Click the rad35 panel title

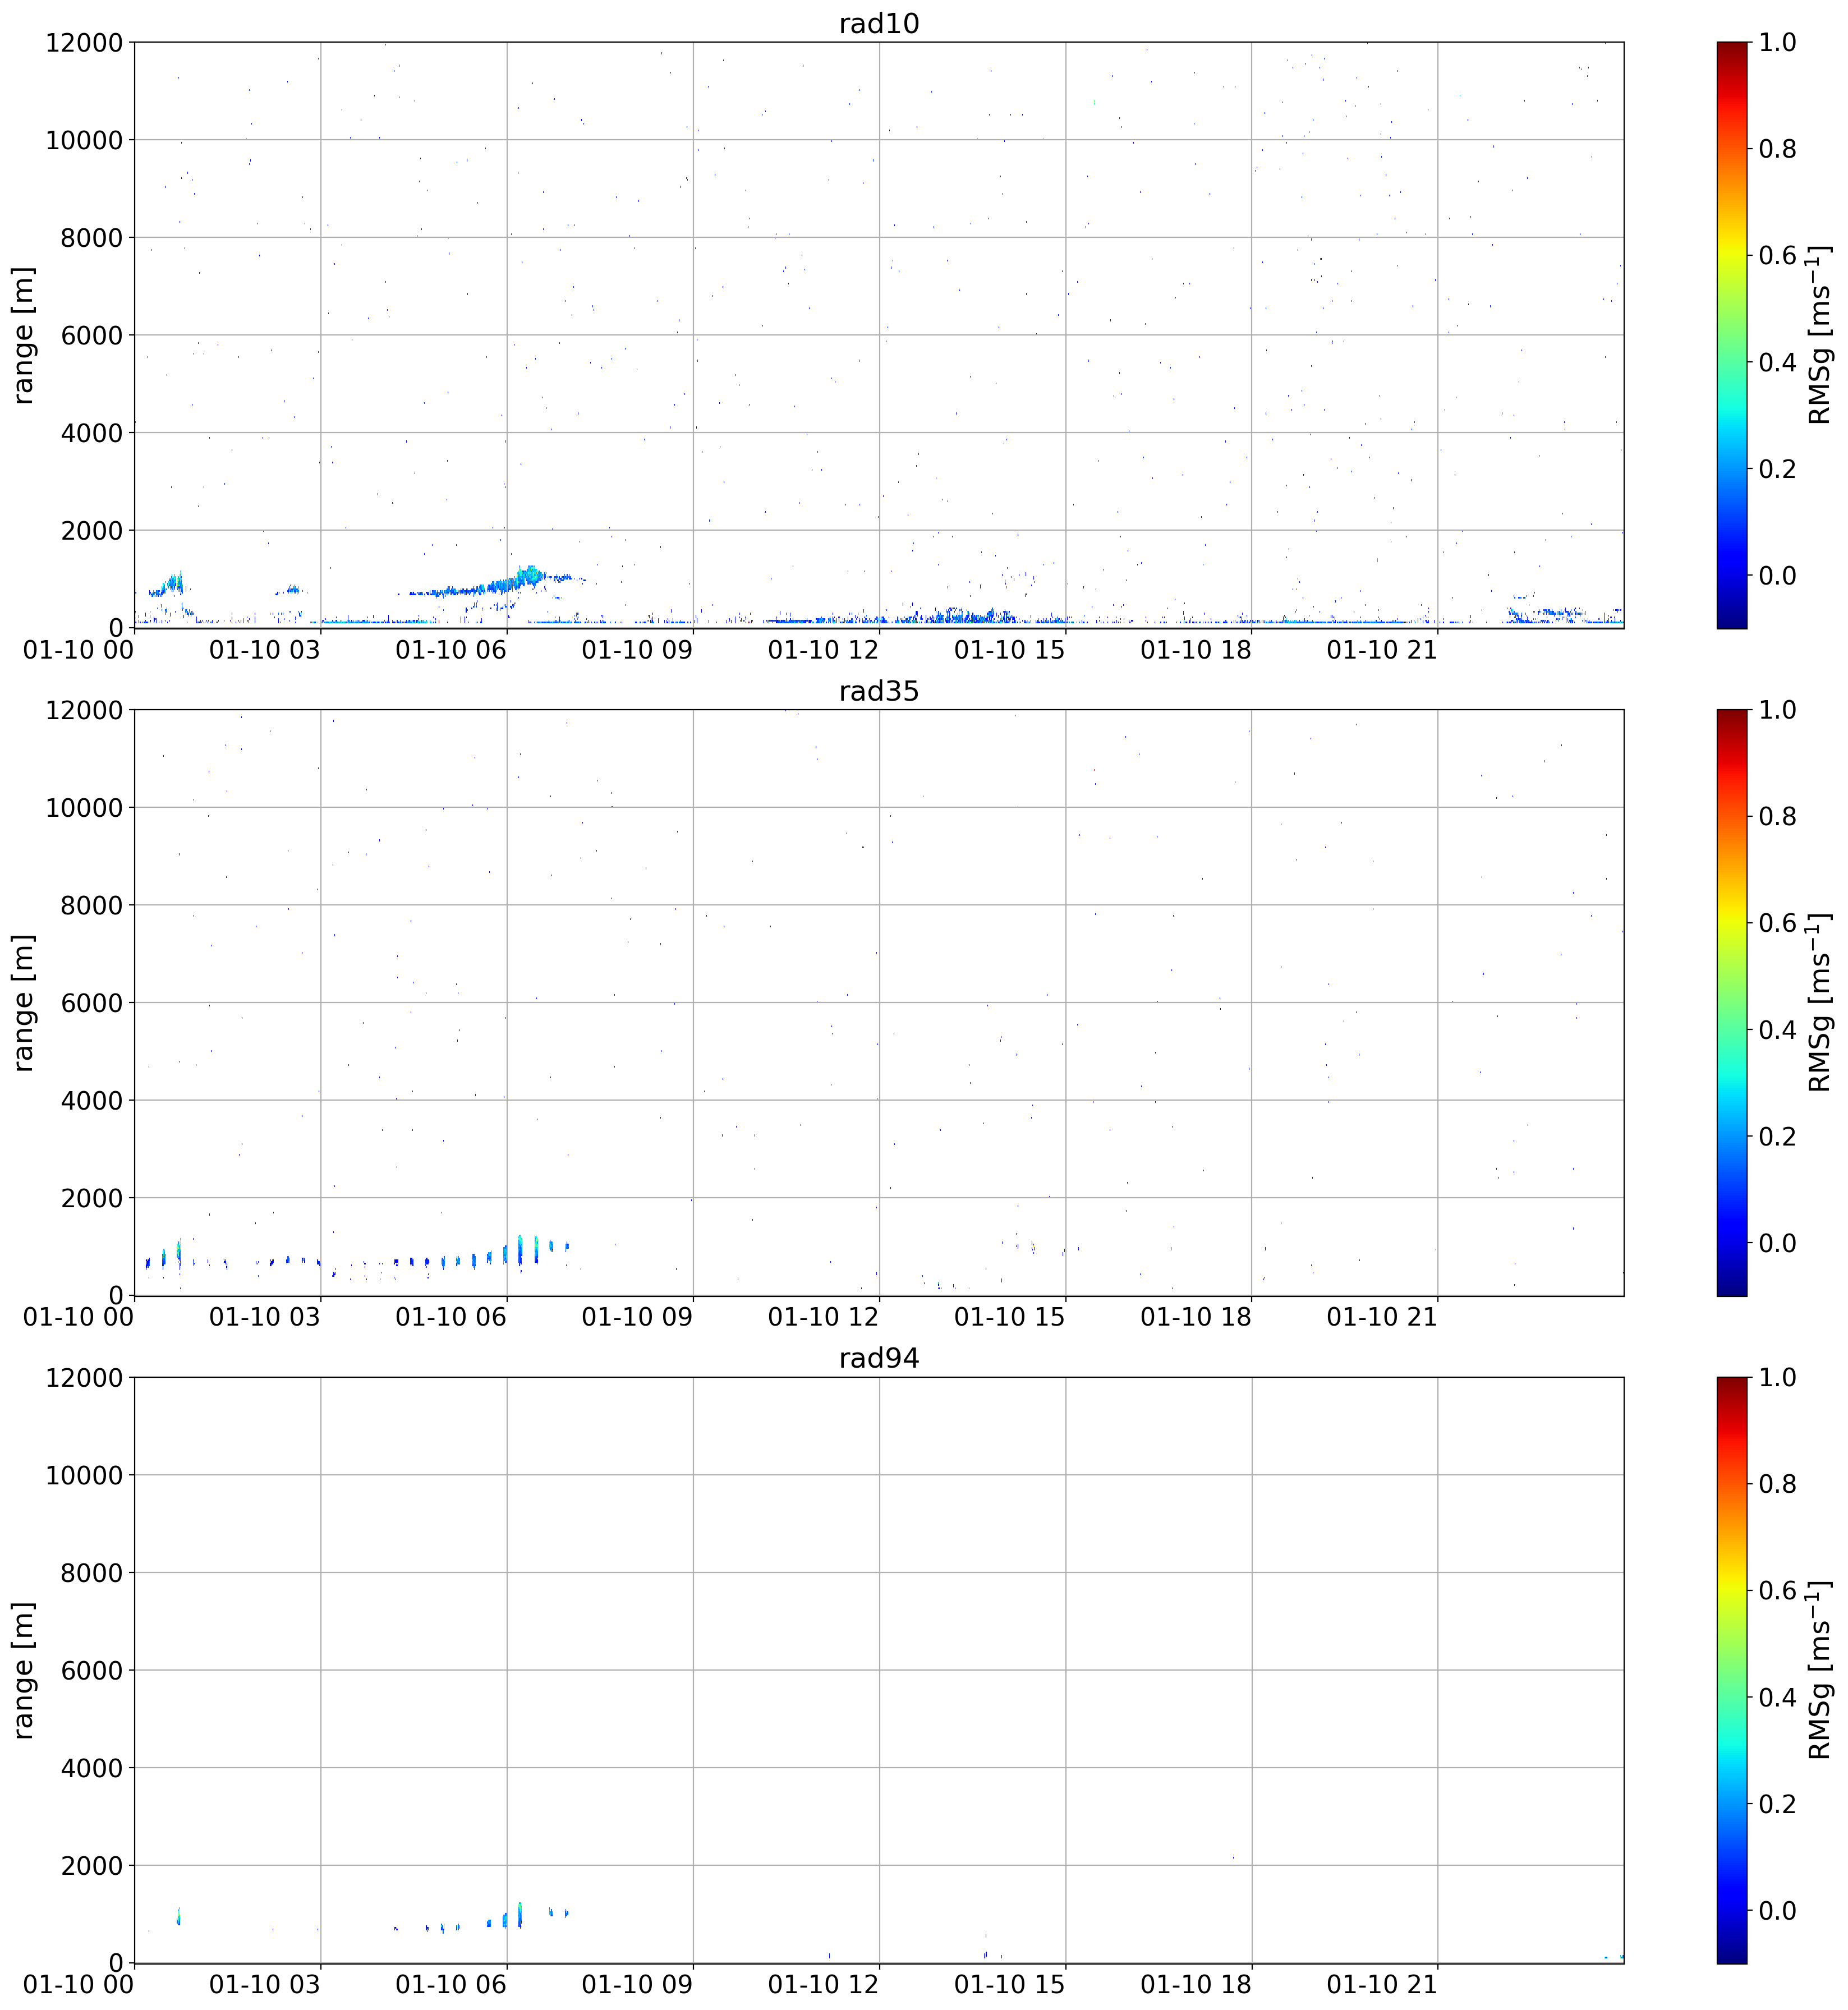click(878, 691)
